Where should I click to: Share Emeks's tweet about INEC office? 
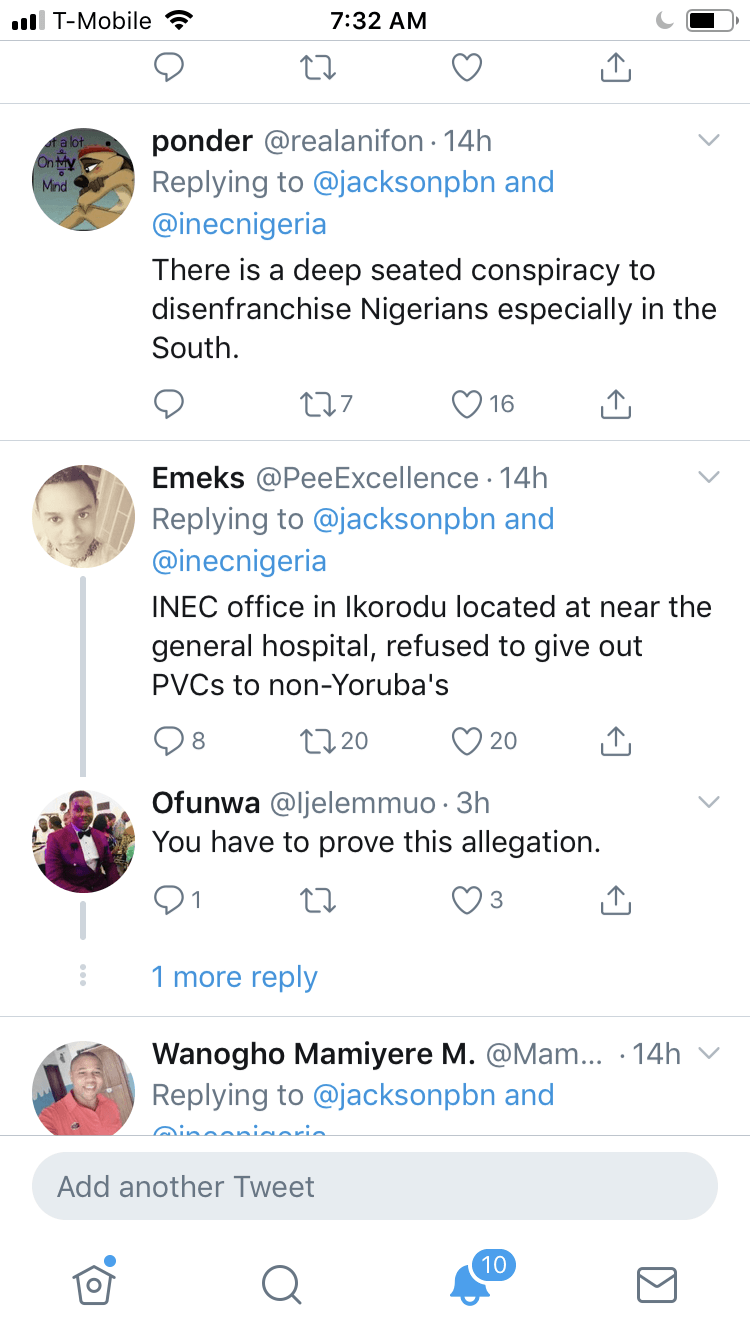point(616,741)
